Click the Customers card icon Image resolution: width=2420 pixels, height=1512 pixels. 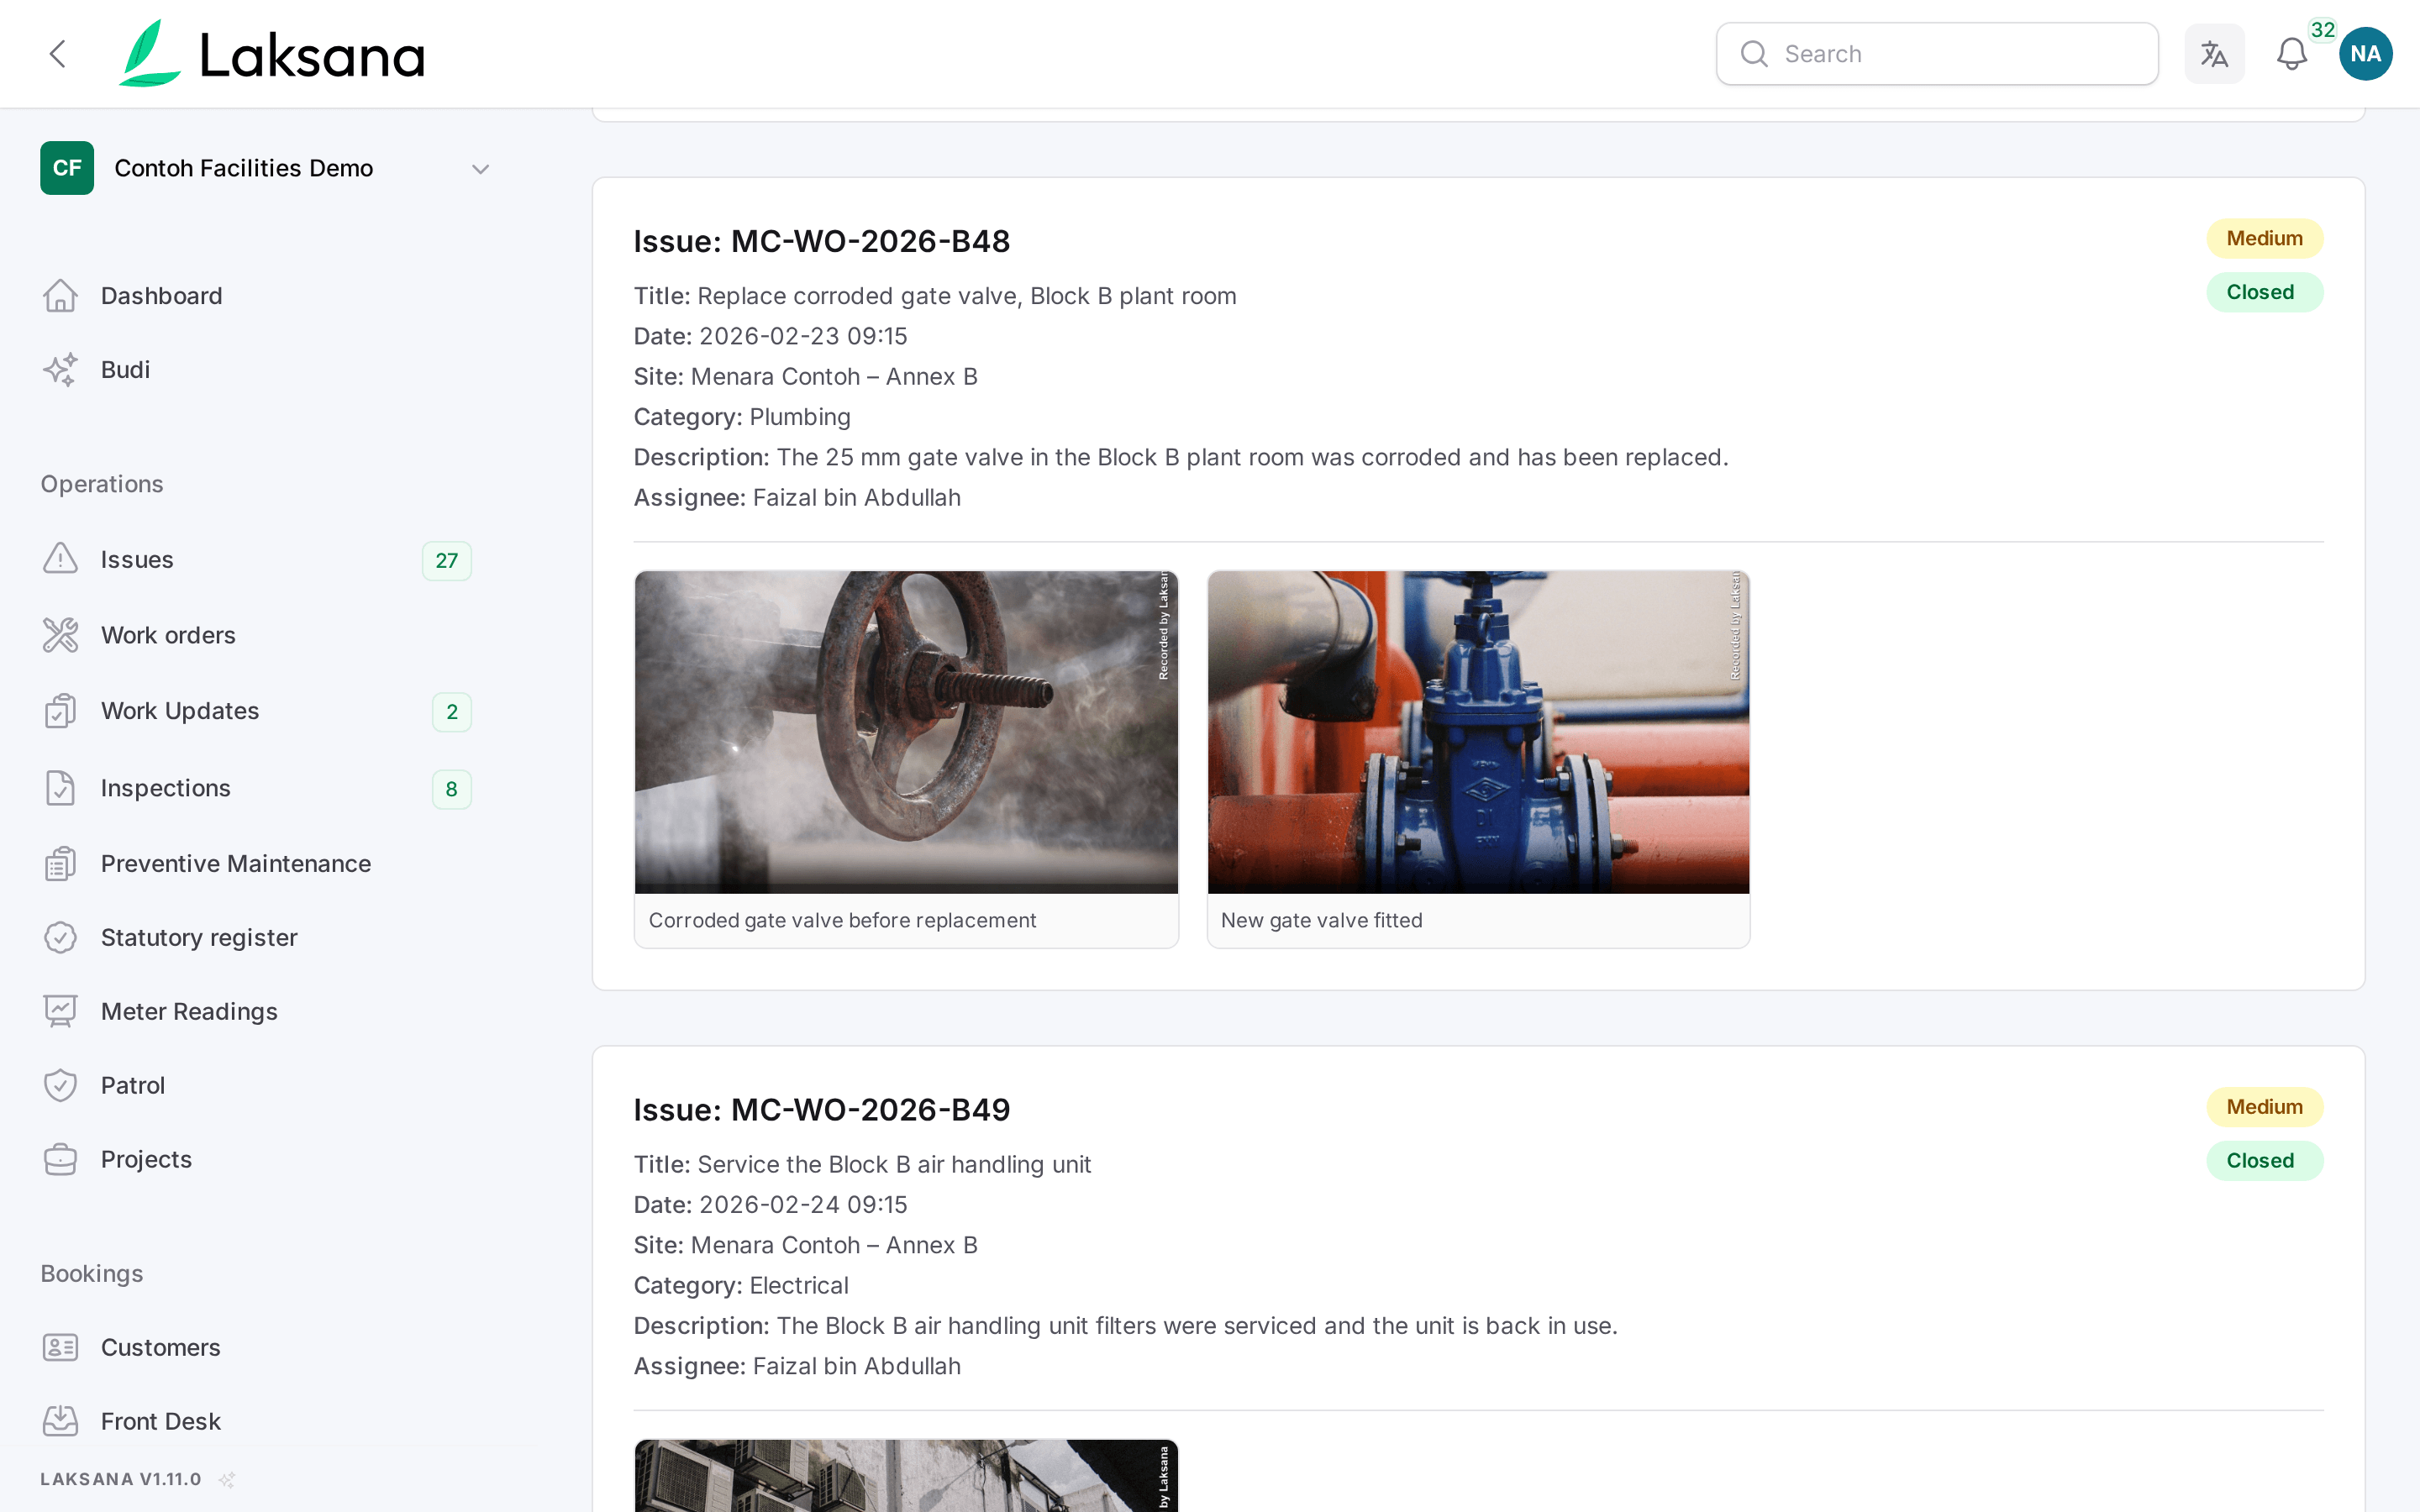(60, 1348)
